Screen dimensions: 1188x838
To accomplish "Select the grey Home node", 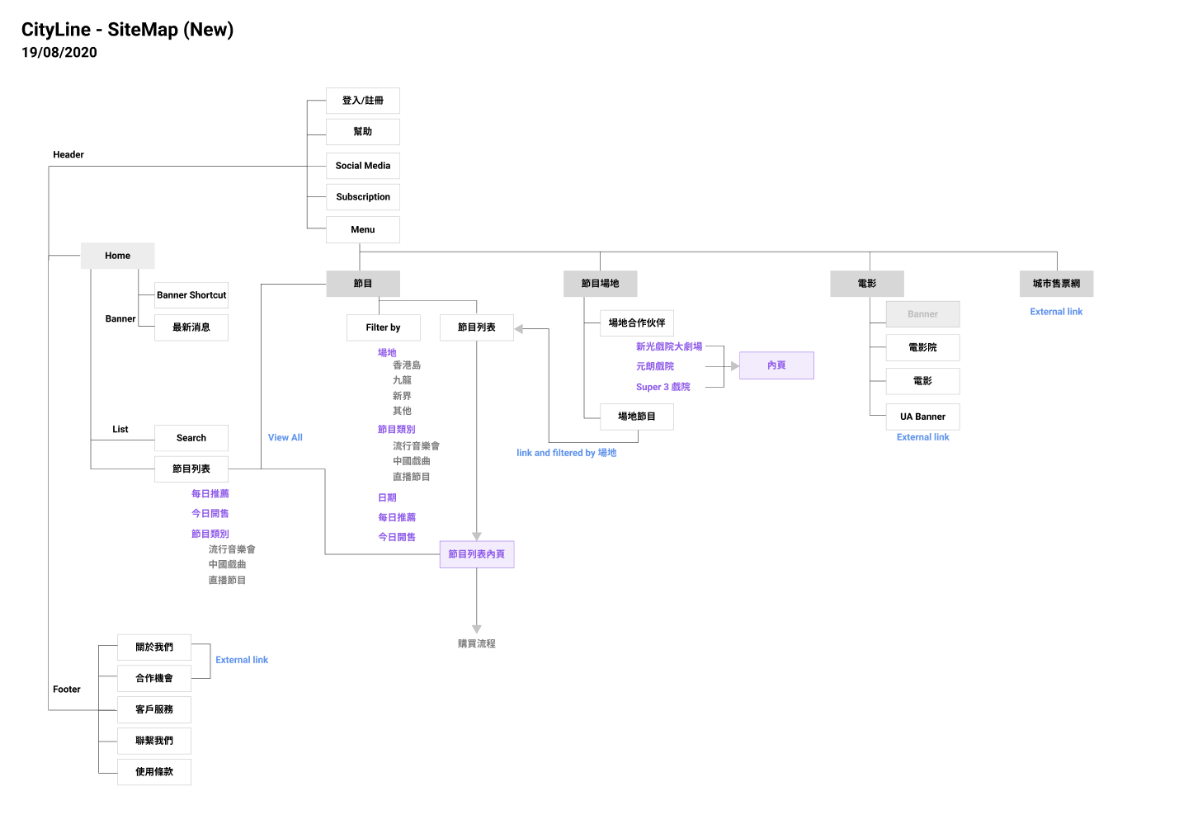I will tap(118, 256).
